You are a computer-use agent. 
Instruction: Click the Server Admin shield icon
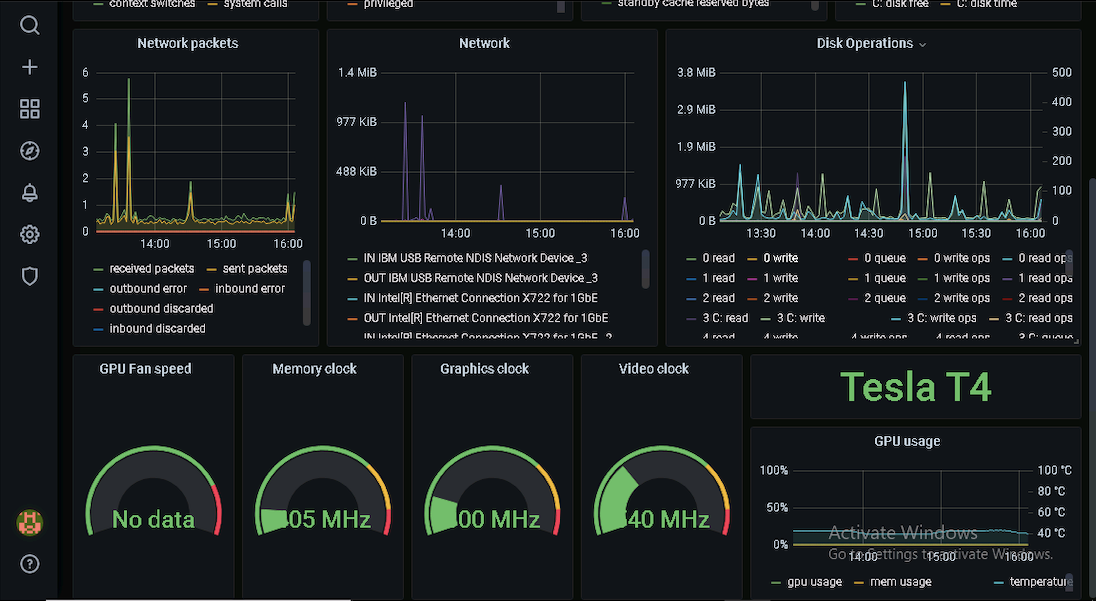[29, 276]
